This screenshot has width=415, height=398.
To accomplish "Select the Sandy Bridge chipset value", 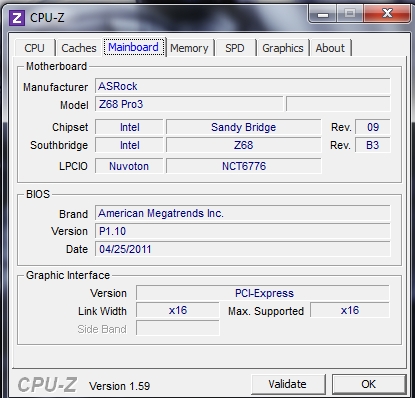I will click(x=244, y=127).
